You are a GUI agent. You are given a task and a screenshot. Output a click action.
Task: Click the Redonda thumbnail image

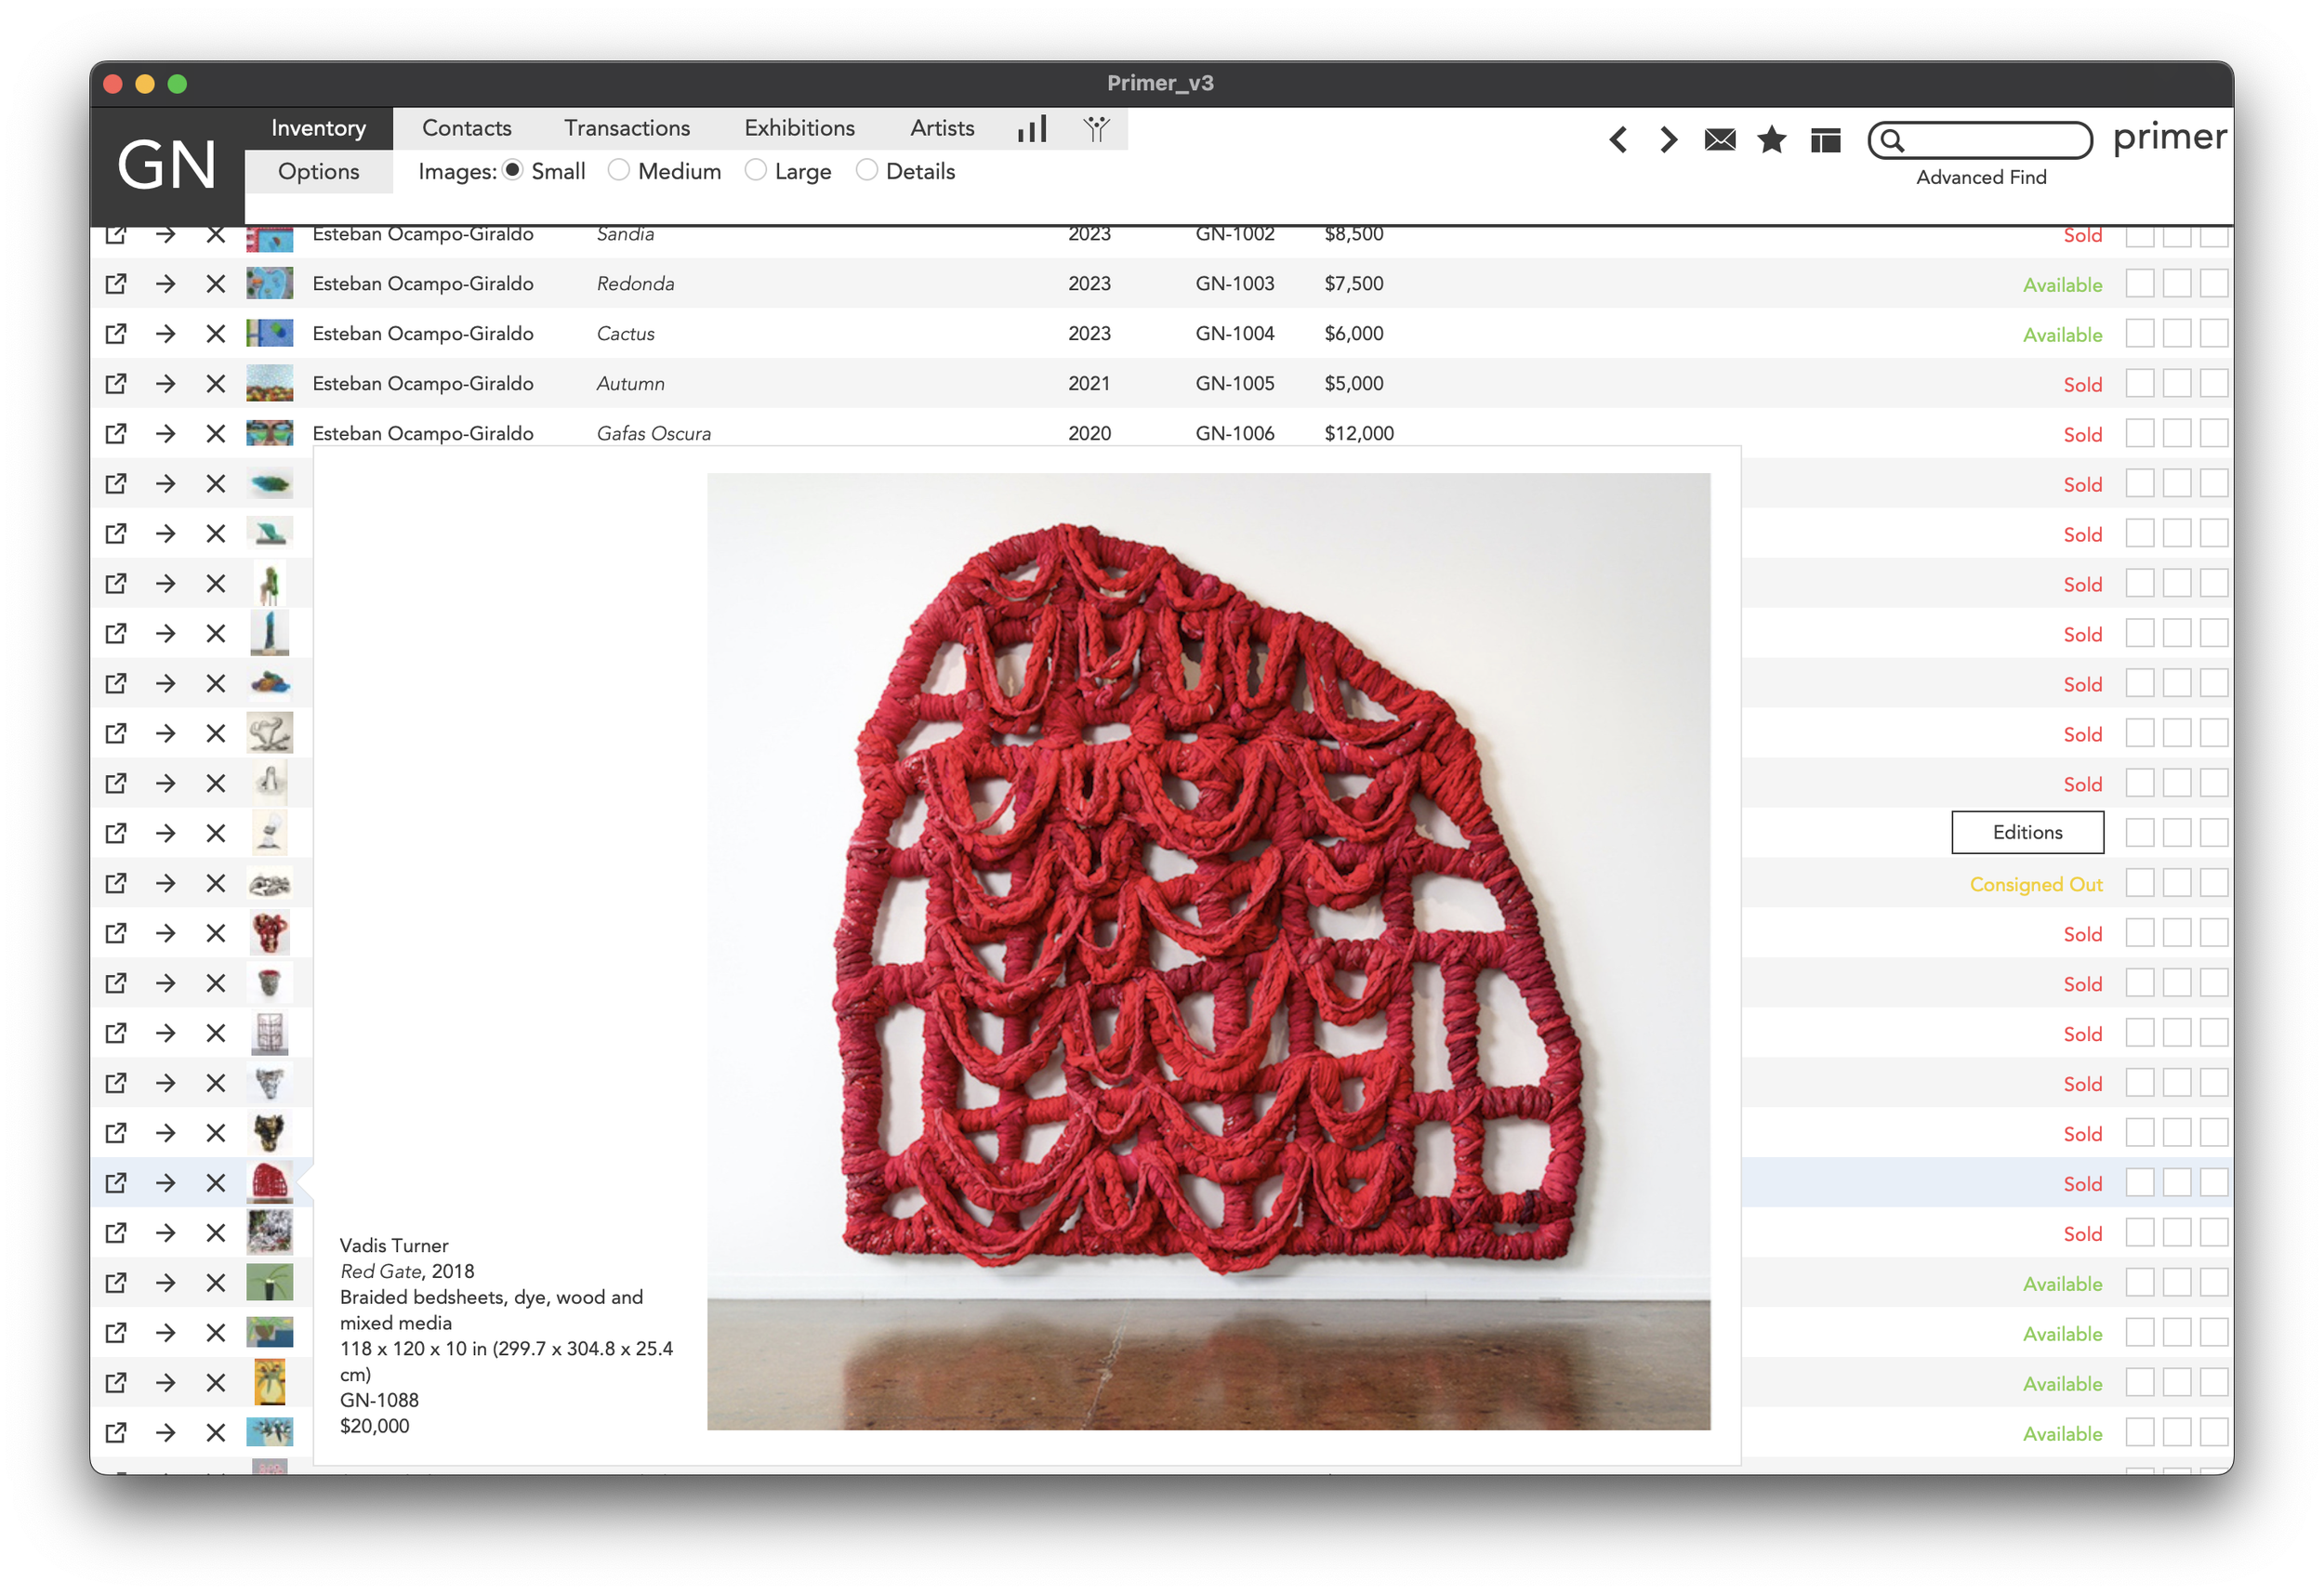(270, 284)
